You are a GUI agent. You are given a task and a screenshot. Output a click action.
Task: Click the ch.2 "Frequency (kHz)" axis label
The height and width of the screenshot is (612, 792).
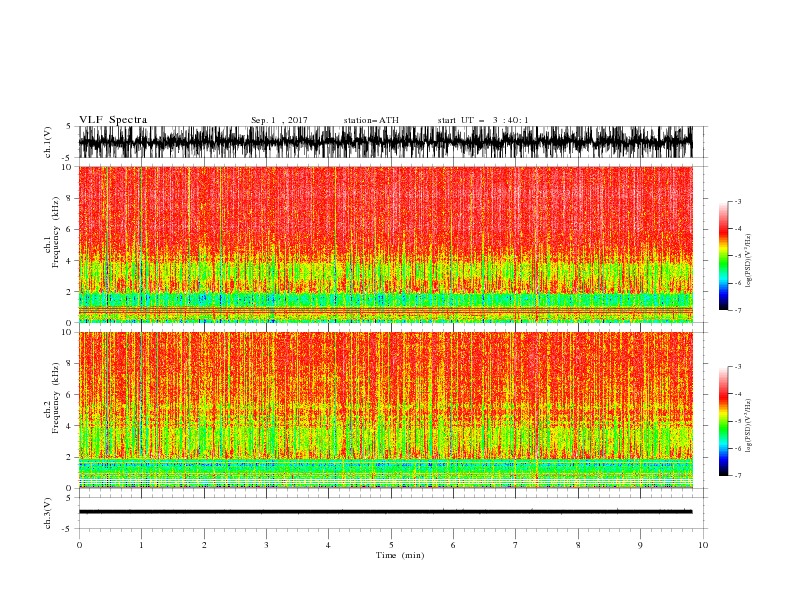click(x=56, y=398)
